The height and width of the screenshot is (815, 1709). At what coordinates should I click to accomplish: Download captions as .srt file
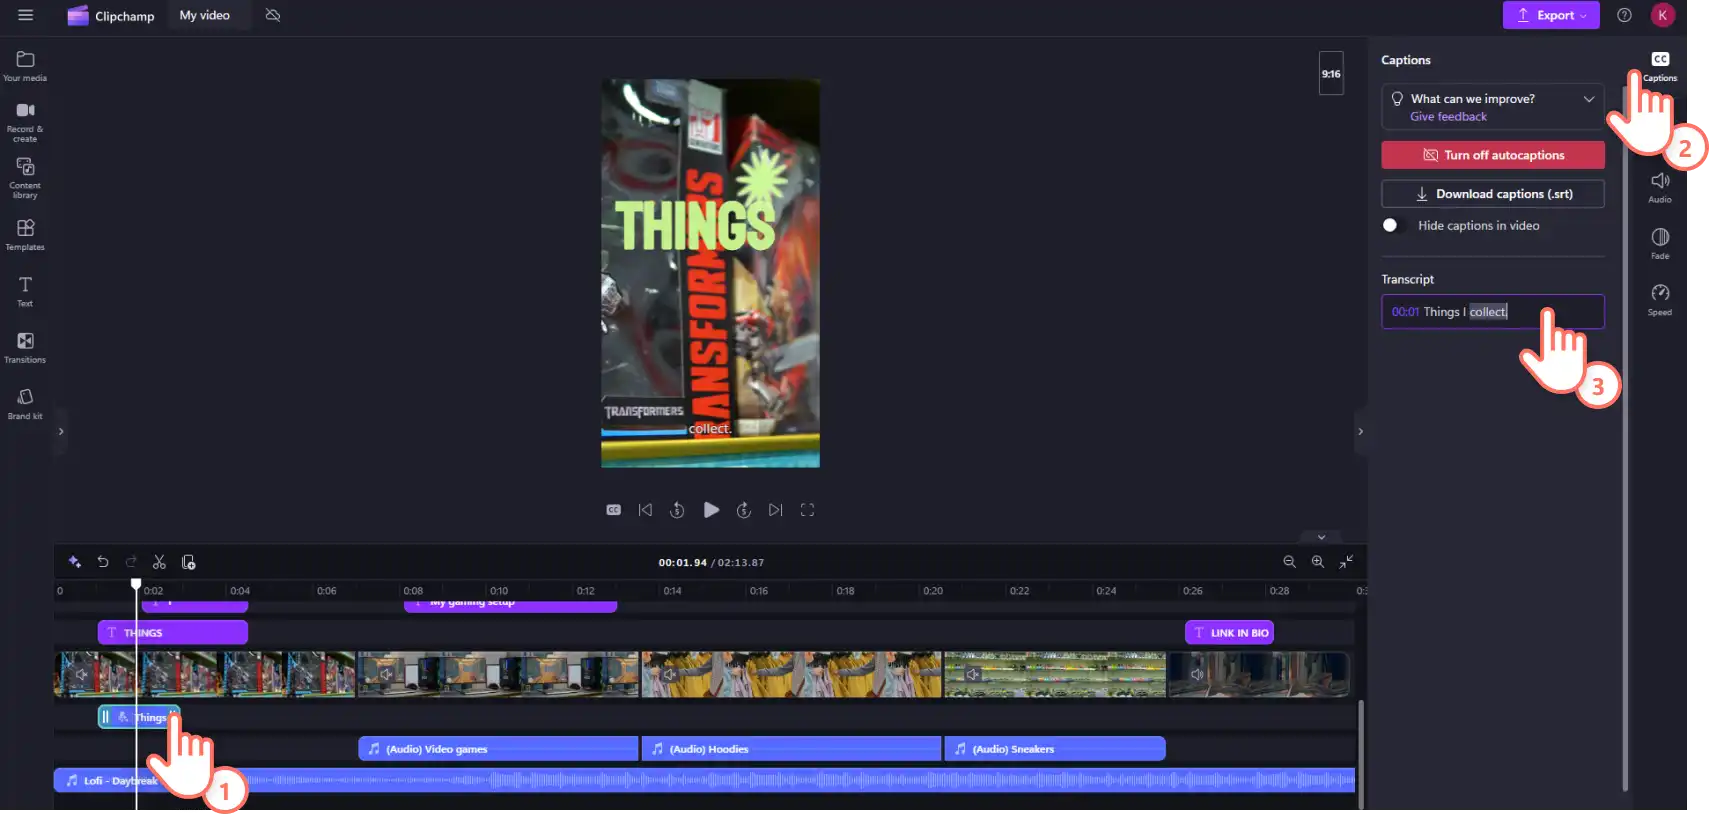click(x=1493, y=194)
